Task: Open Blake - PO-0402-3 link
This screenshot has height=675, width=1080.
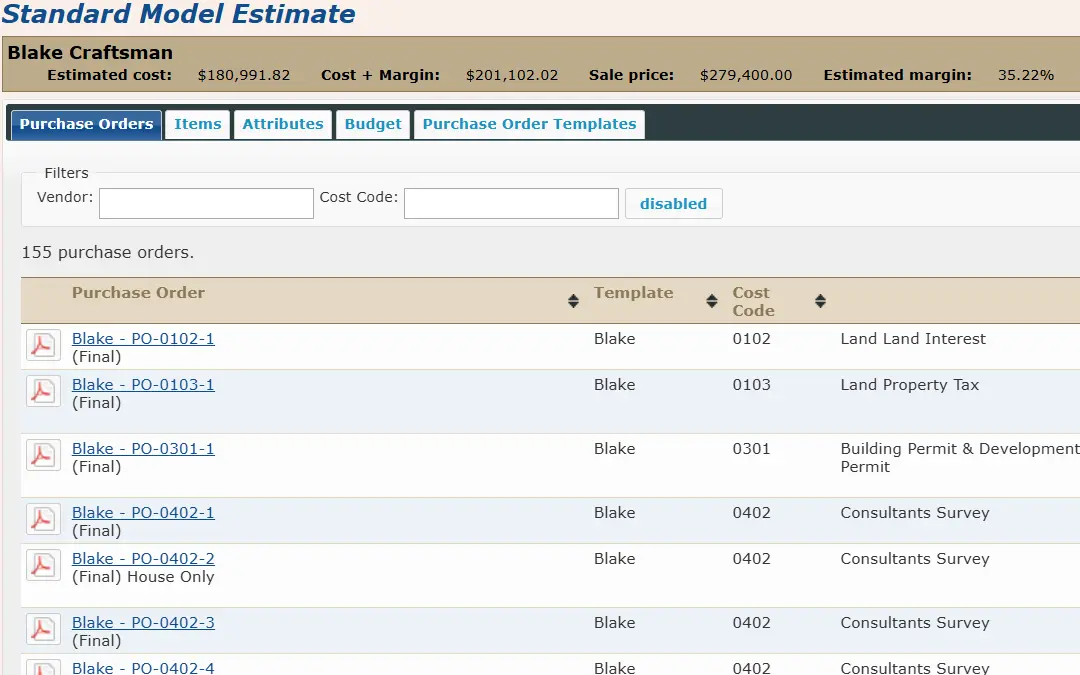Action: tap(143, 623)
